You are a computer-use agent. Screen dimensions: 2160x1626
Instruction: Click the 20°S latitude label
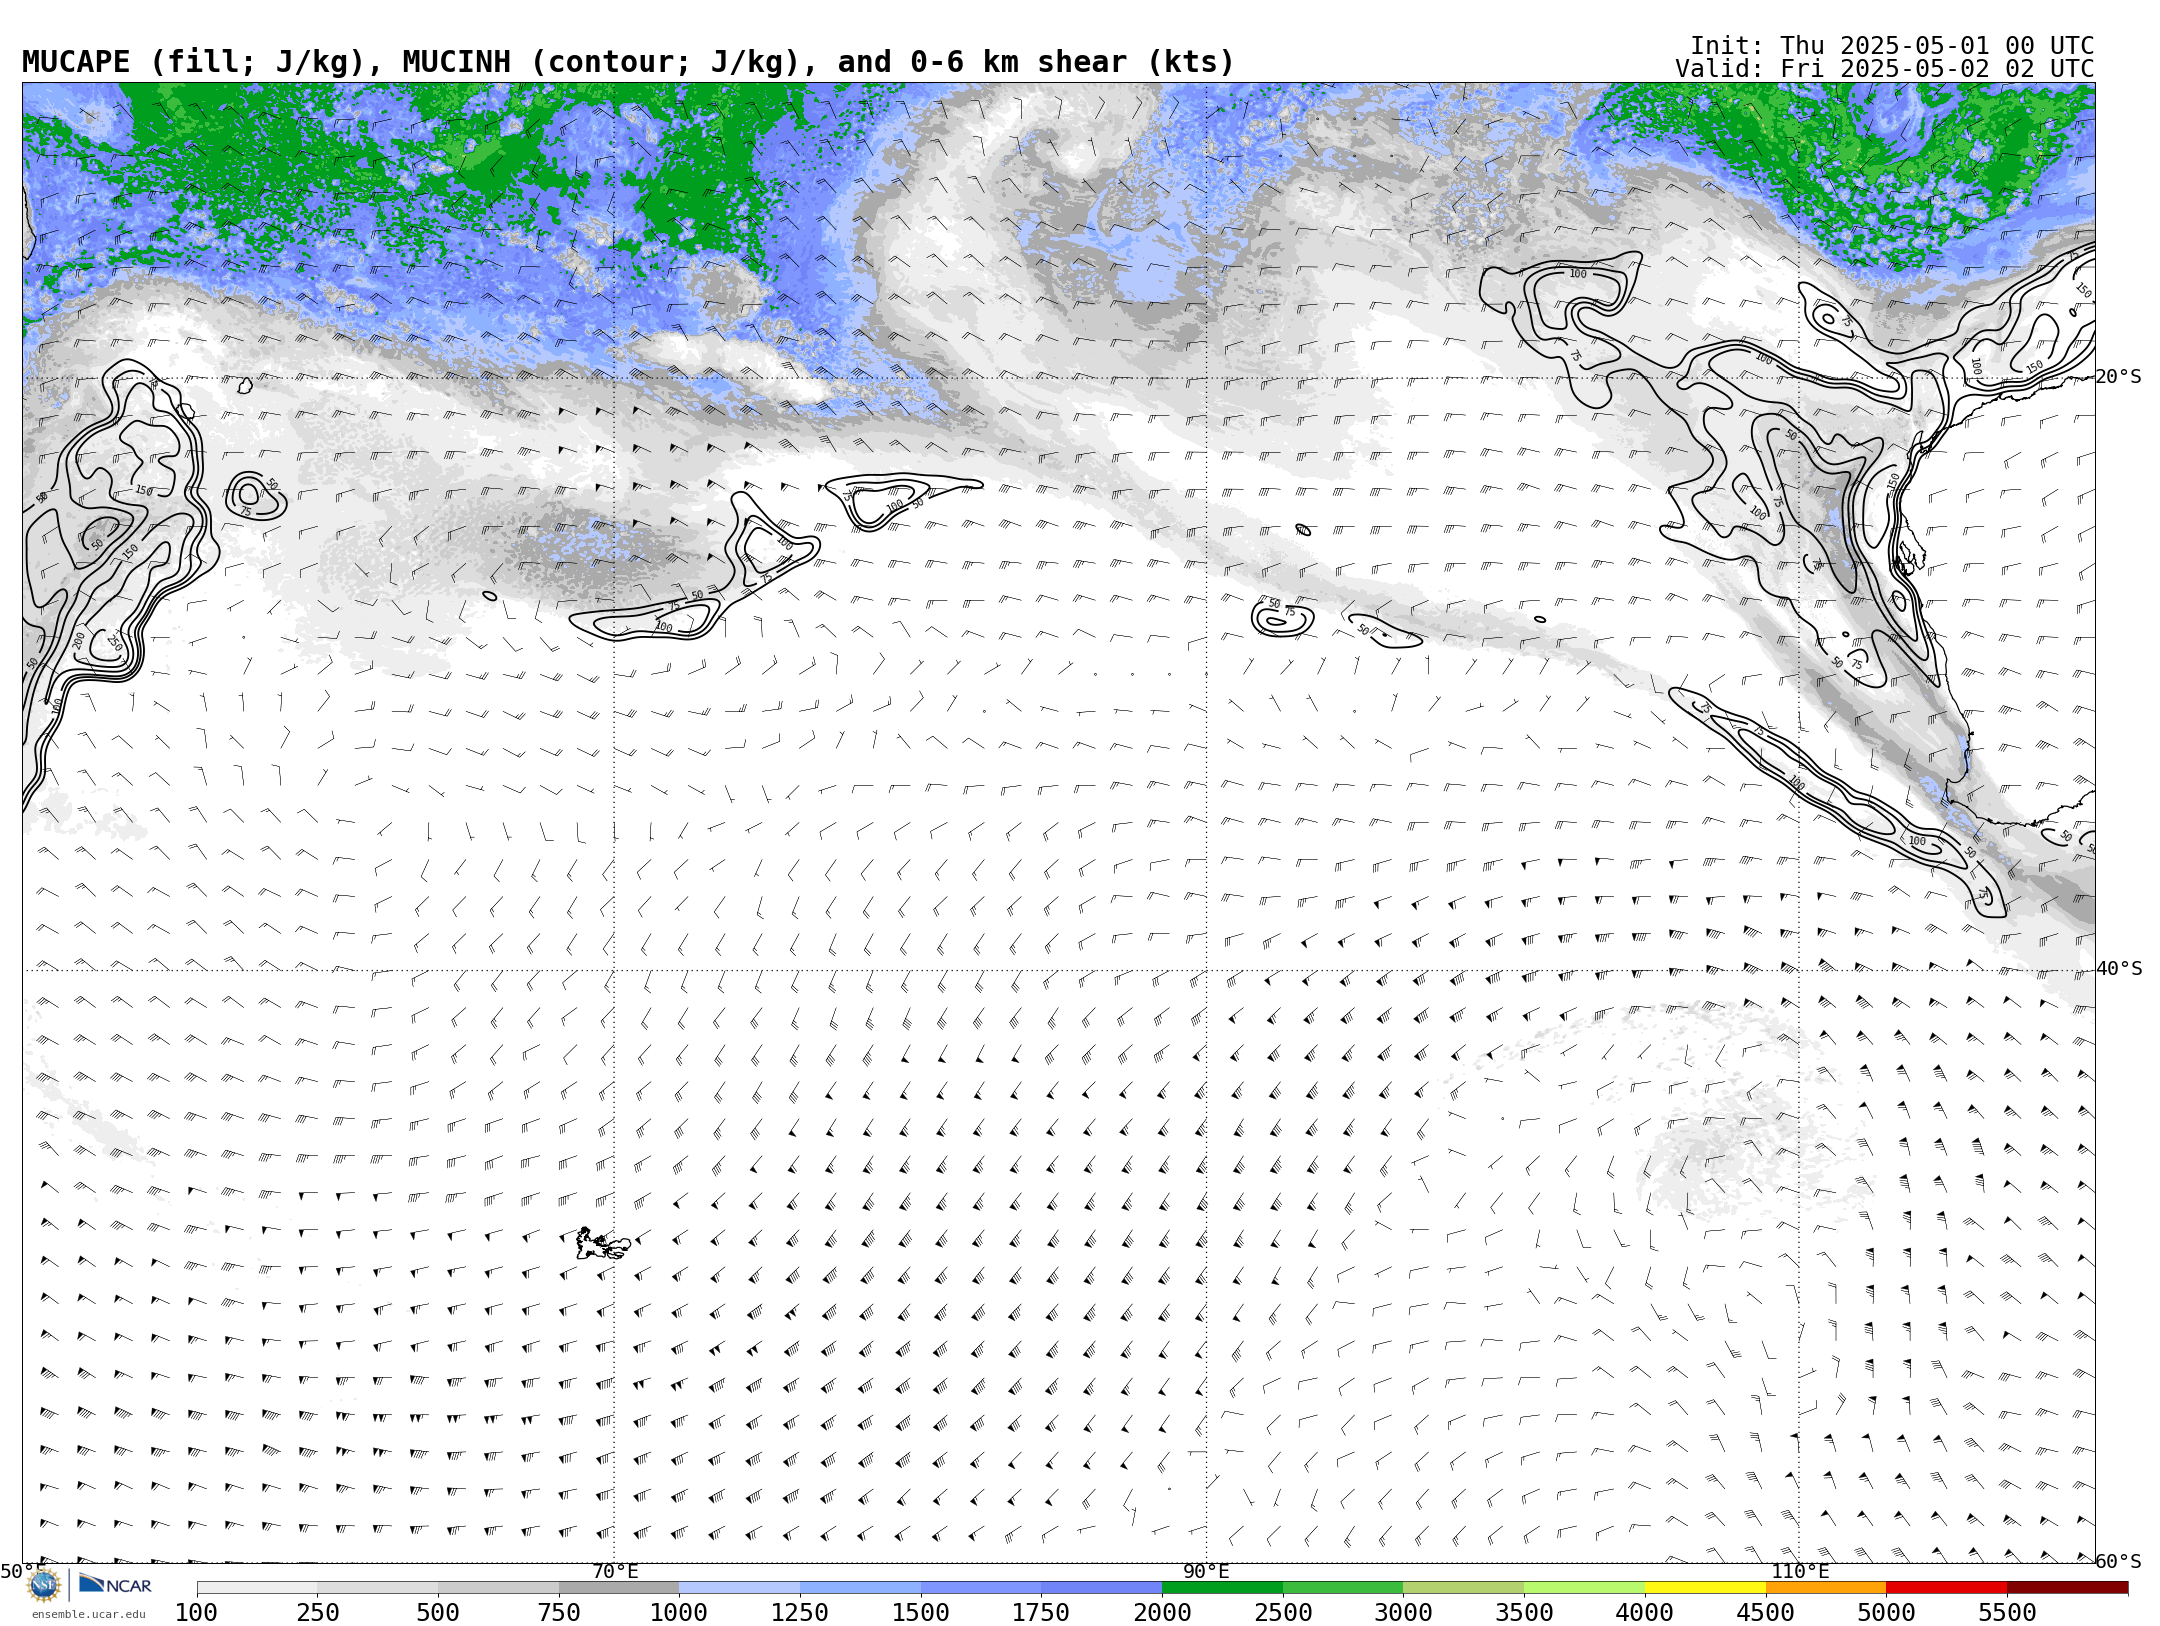point(2119,377)
